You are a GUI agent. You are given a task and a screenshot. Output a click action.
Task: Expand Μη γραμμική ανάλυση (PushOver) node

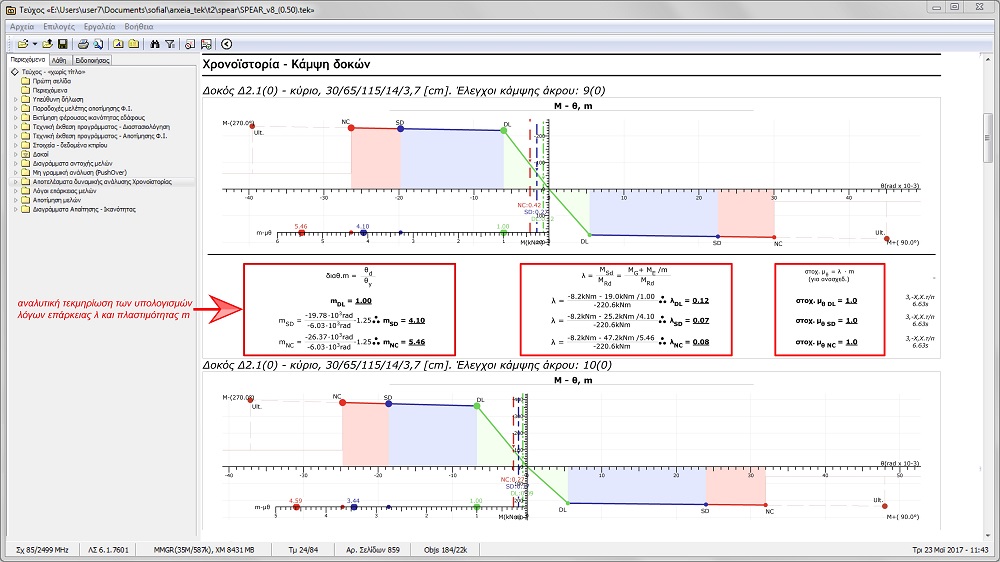[15, 173]
